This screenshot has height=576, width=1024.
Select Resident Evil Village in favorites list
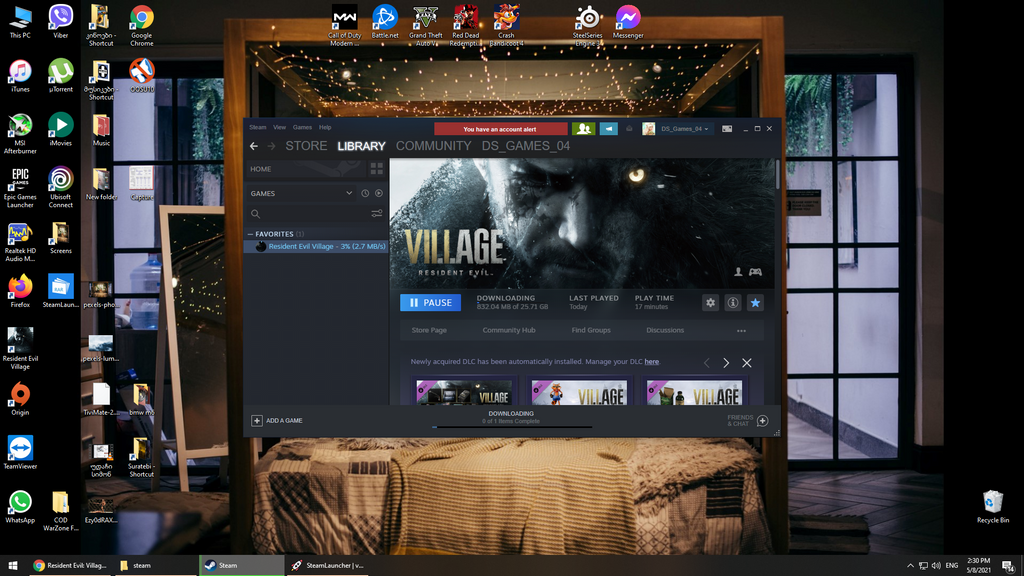[x=316, y=246]
